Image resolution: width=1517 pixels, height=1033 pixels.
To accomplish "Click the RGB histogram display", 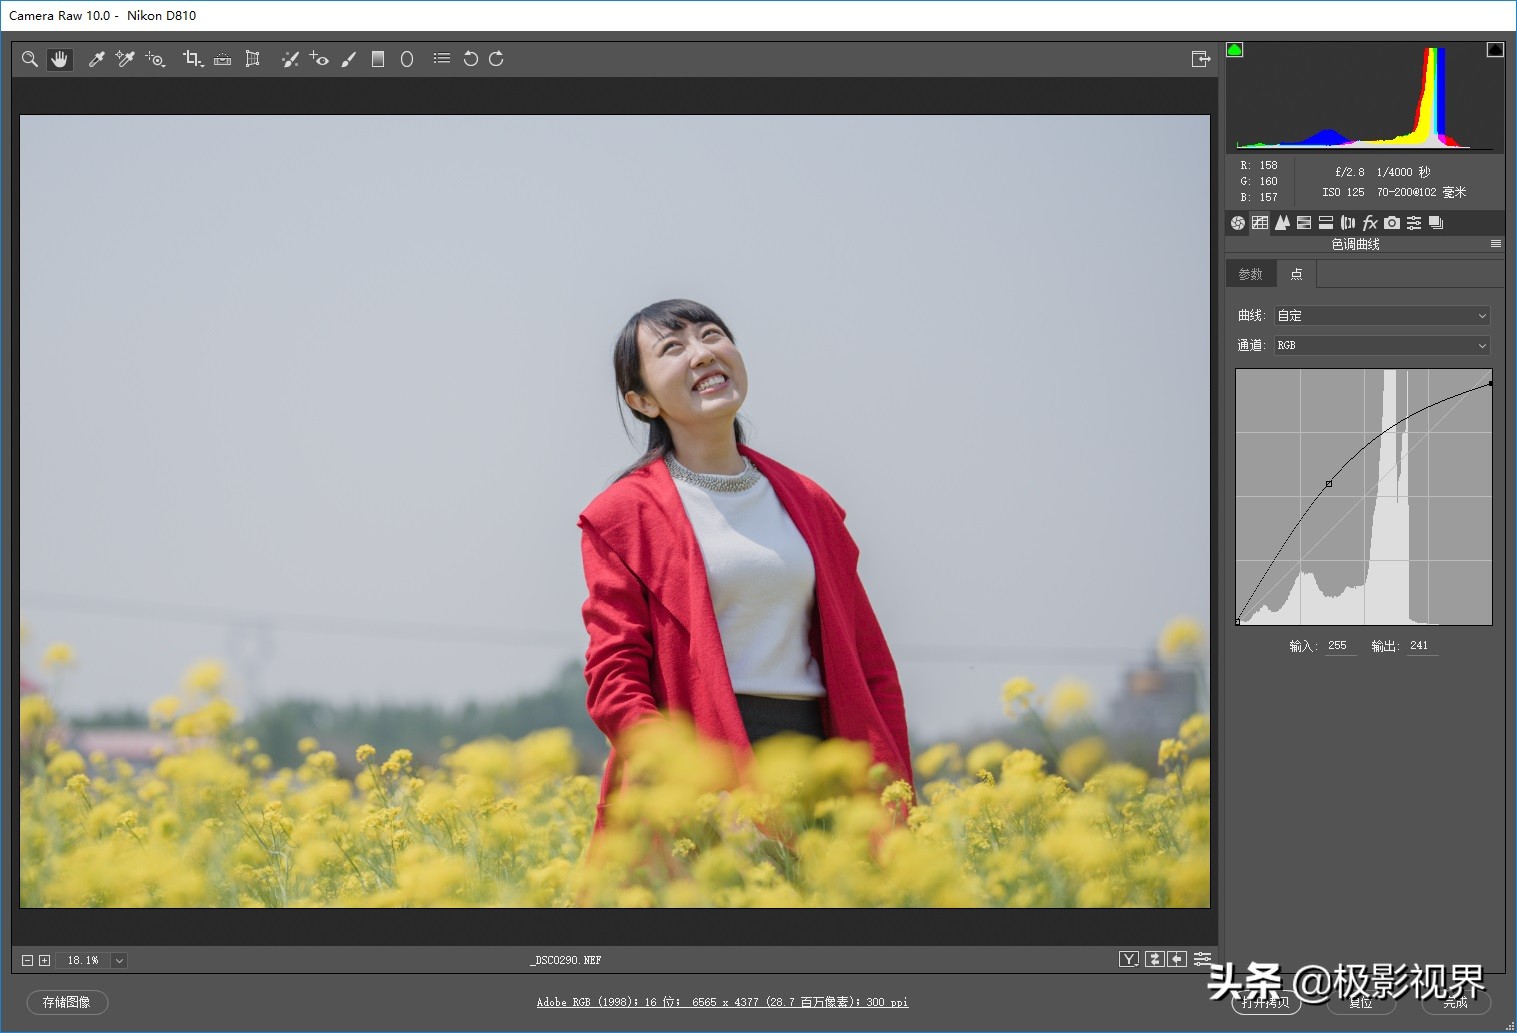I will 1365,97.
